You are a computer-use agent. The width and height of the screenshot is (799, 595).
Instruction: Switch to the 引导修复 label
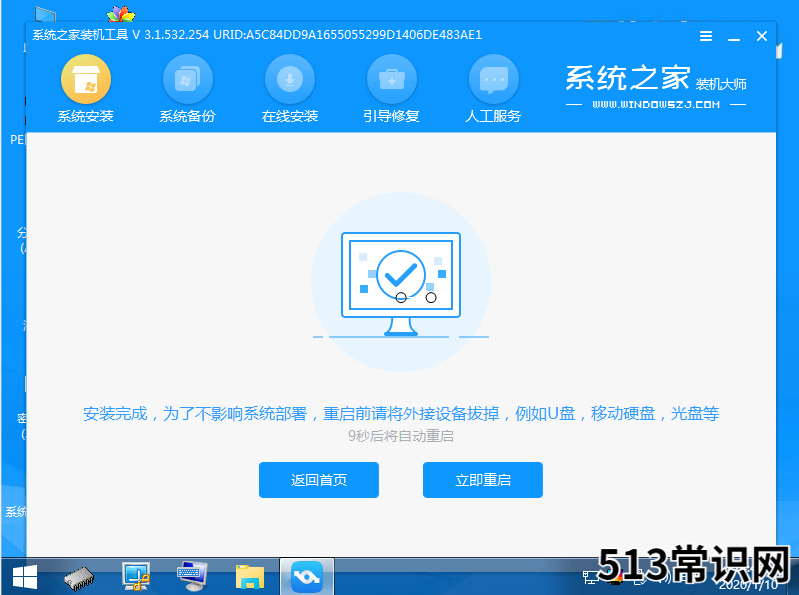[x=391, y=116]
